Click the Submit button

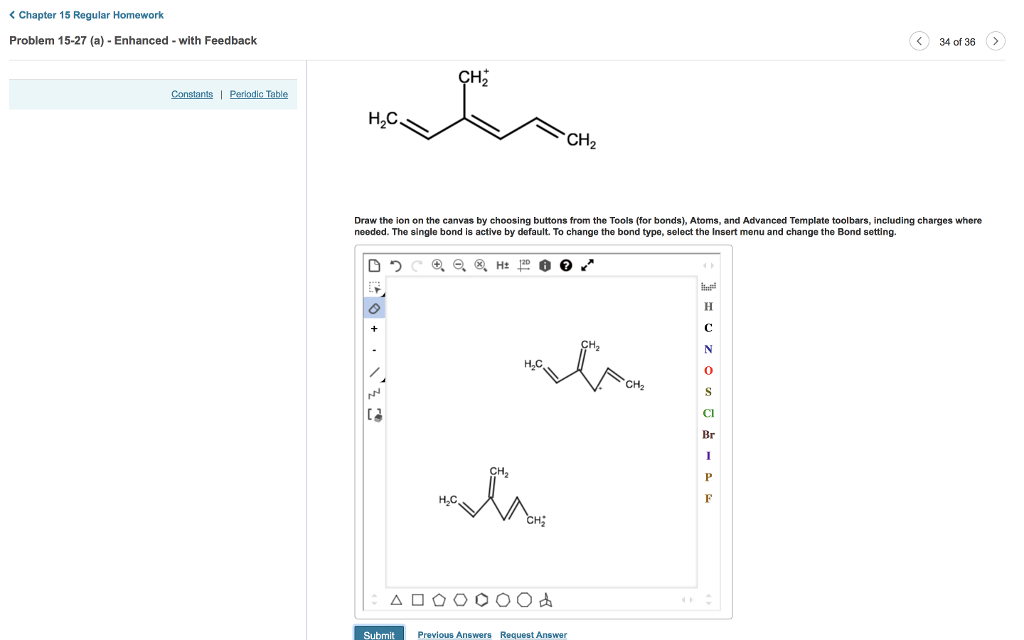tap(379, 634)
